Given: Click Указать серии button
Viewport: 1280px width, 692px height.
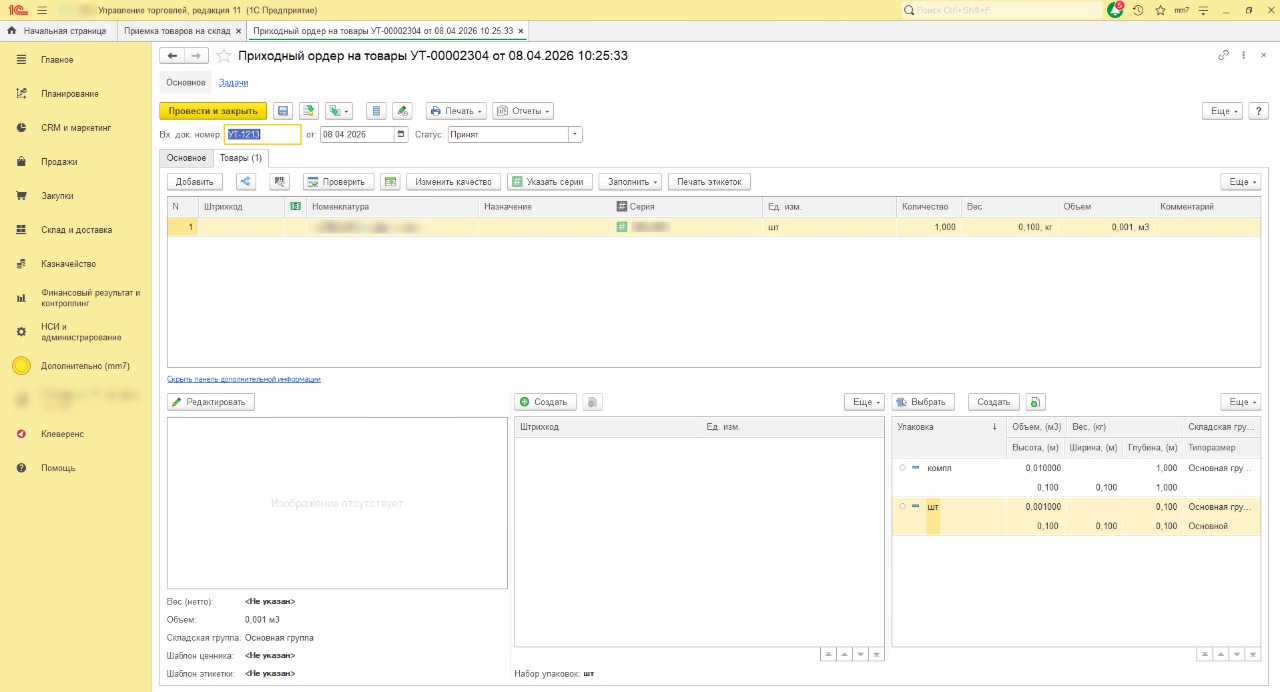Looking at the screenshot, I should coord(550,182).
